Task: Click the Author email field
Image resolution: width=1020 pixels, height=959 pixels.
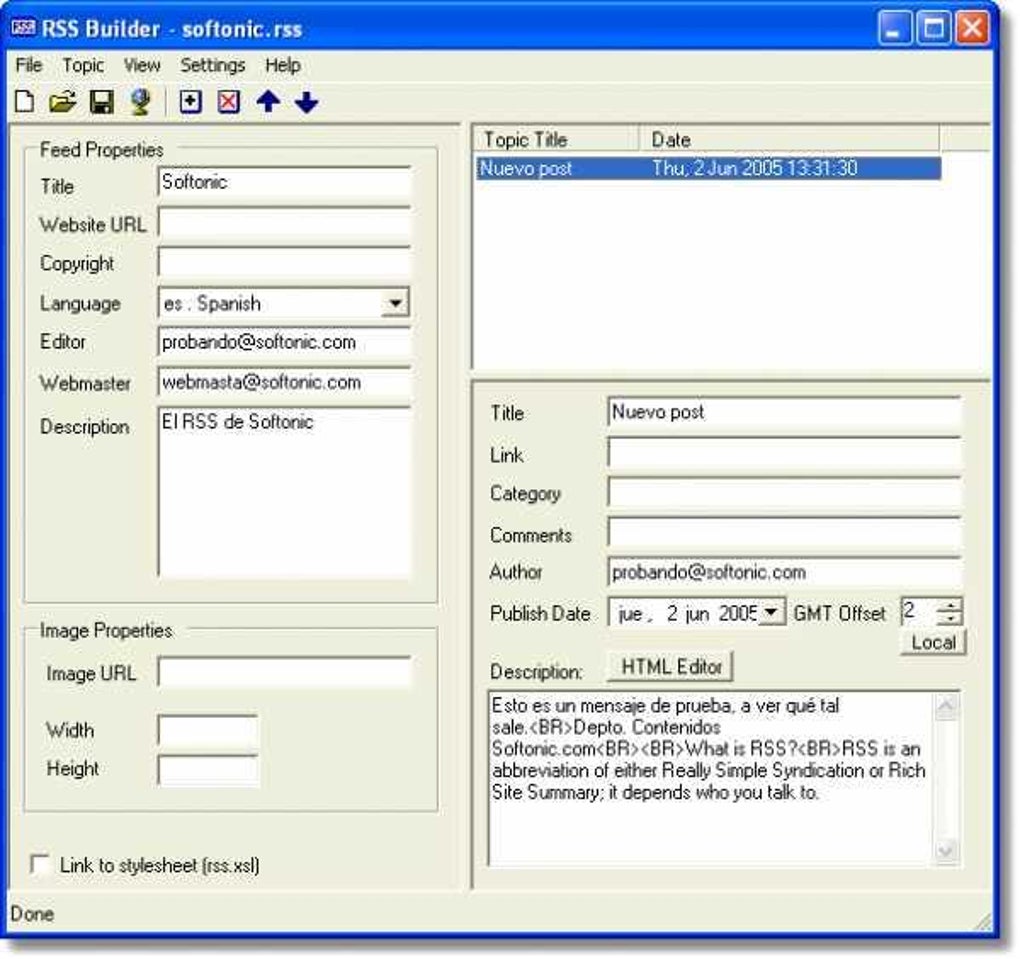Action: pyautogui.click(x=784, y=573)
